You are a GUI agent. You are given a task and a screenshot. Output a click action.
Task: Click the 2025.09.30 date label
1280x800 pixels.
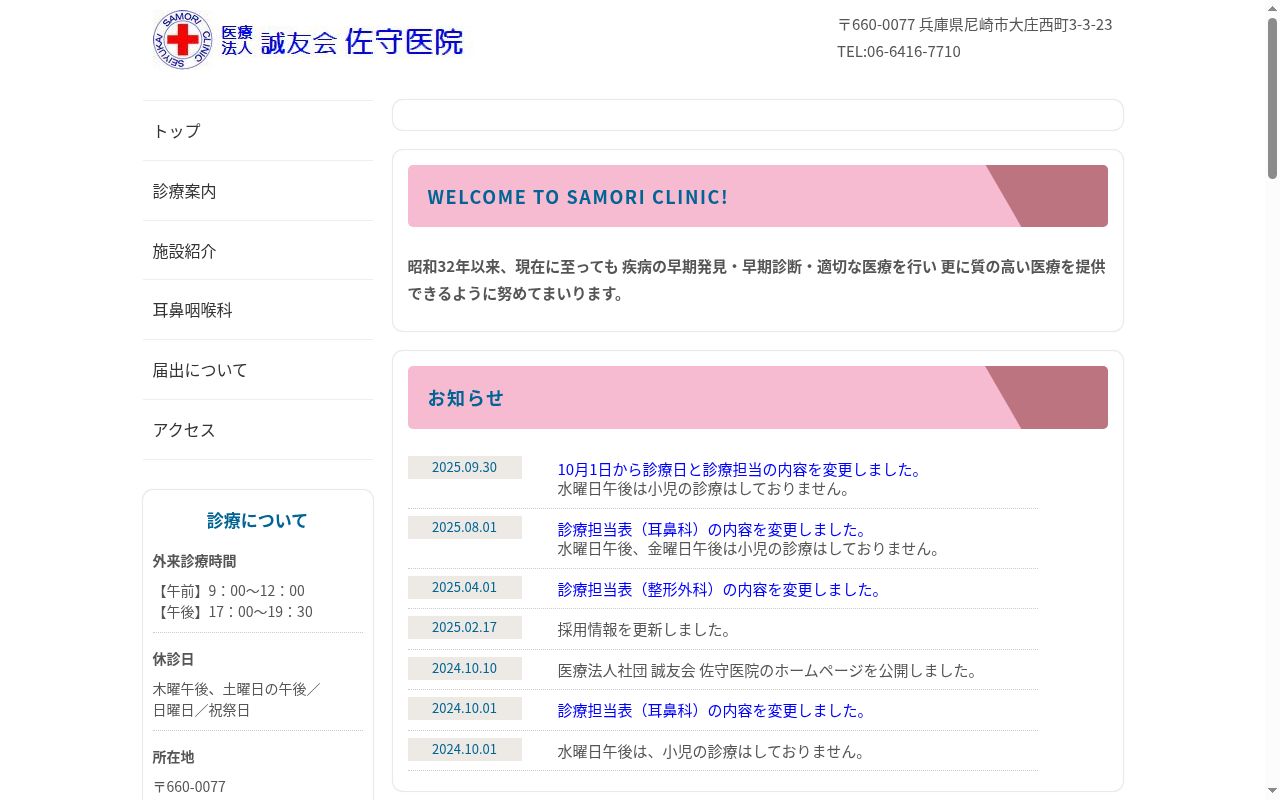(x=464, y=467)
